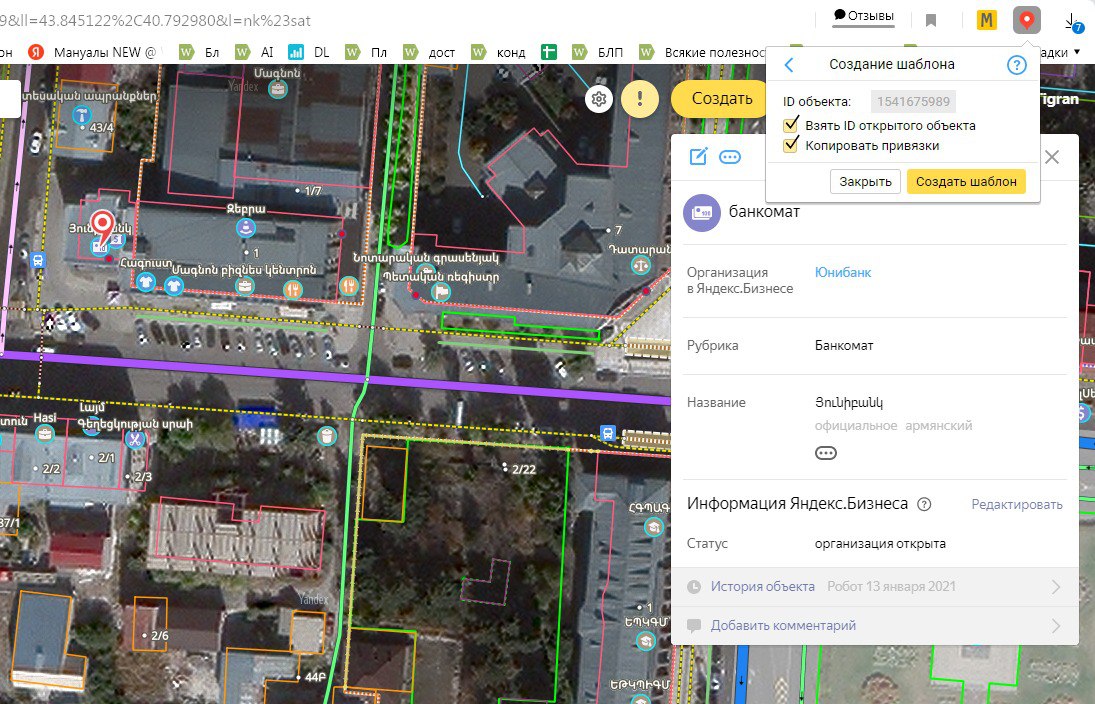
Task: Expand История объекта row chevron
Action: click(x=1056, y=587)
